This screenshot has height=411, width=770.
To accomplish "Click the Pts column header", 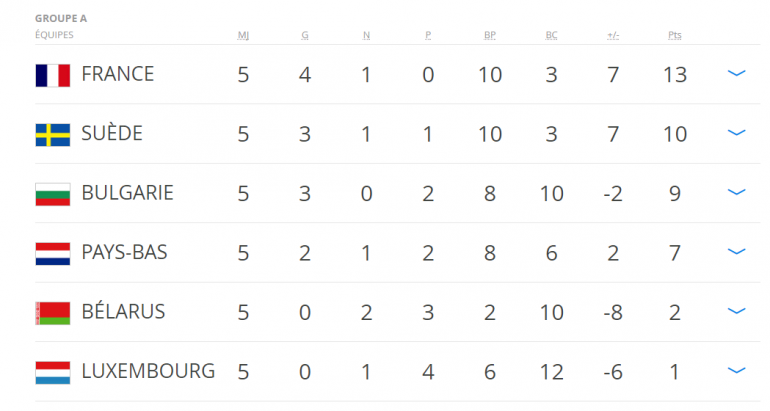I will point(674,36).
